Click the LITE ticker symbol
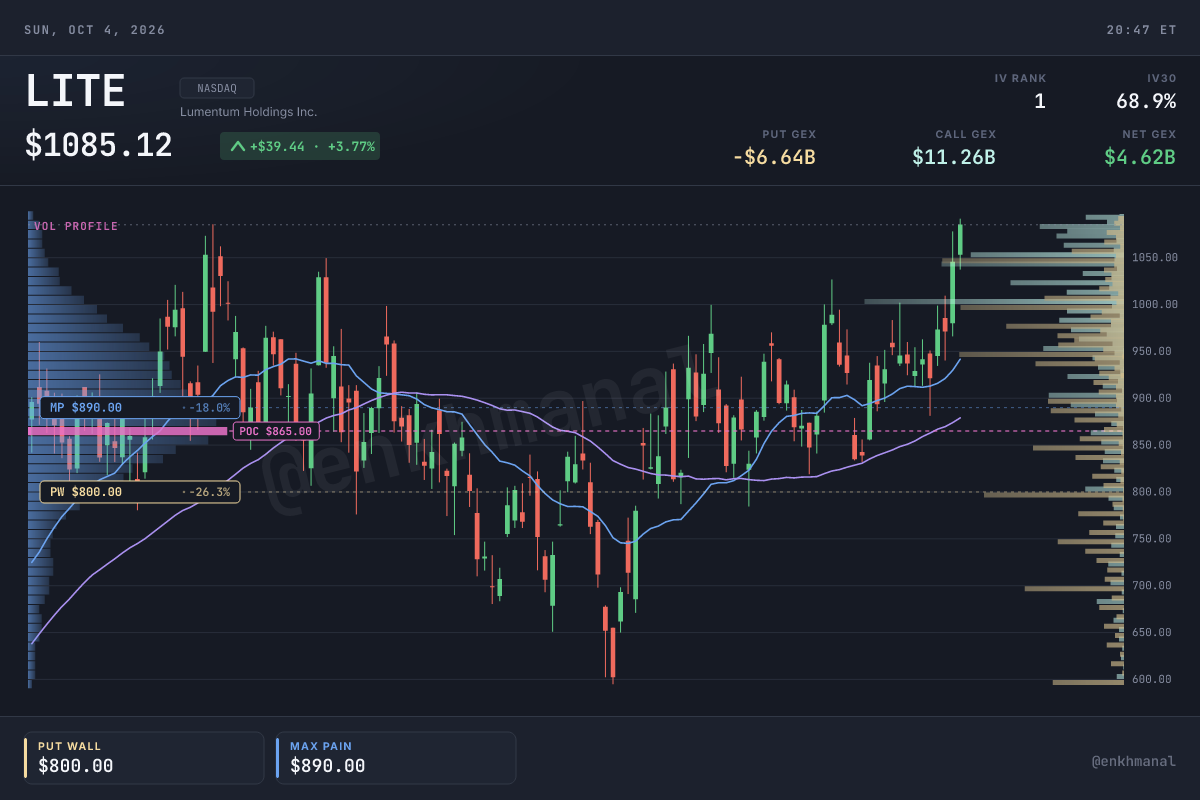The width and height of the screenshot is (1200, 800). click(x=75, y=92)
